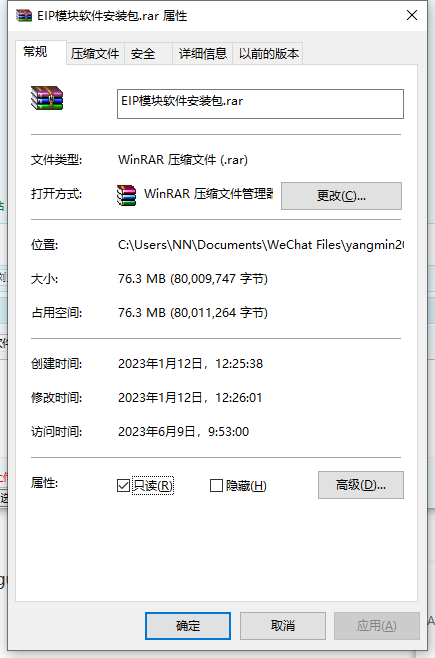Image resolution: width=435 pixels, height=658 pixels.
Task: Open the 压缩文件 tab
Action: (95, 54)
